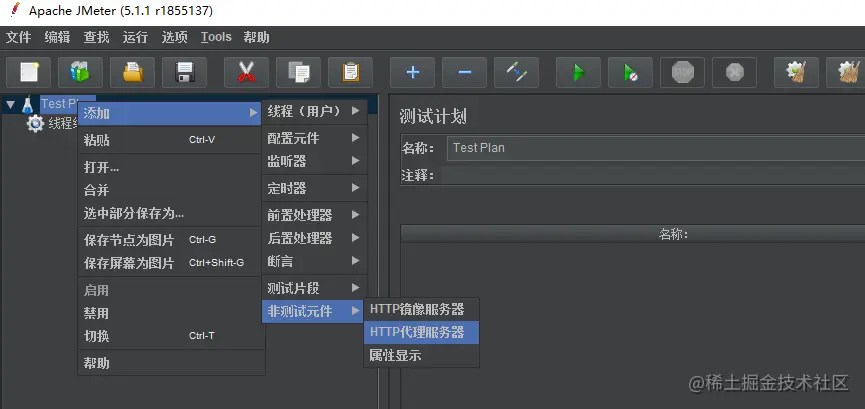Choose 粘贴 from the context menu
865x409 pixels.
click(170, 140)
